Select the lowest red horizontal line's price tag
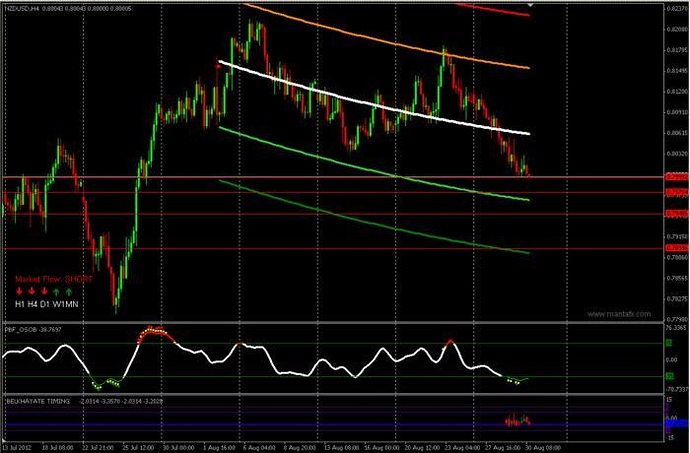This screenshot has height=453, width=690. click(x=676, y=248)
